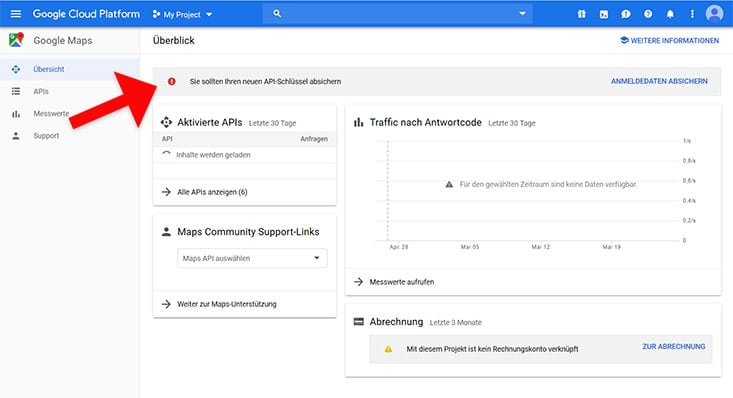733x398 pixels.
Task: Open the user account avatar
Action: (714, 14)
